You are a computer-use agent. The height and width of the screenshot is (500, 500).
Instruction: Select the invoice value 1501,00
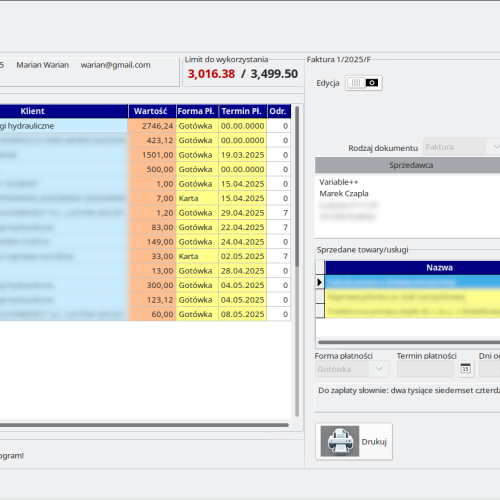pyautogui.click(x=152, y=155)
